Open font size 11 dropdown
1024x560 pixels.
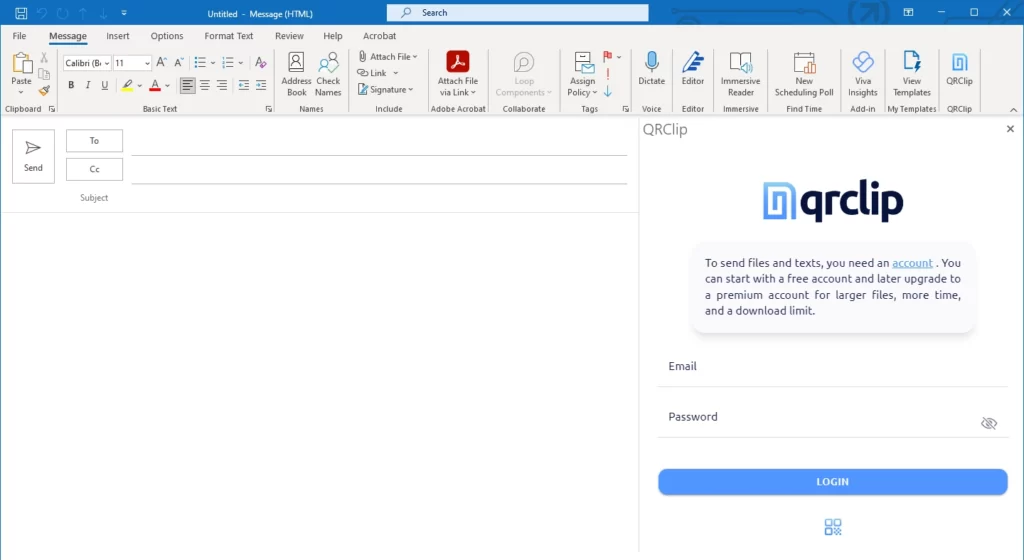[x=147, y=63]
